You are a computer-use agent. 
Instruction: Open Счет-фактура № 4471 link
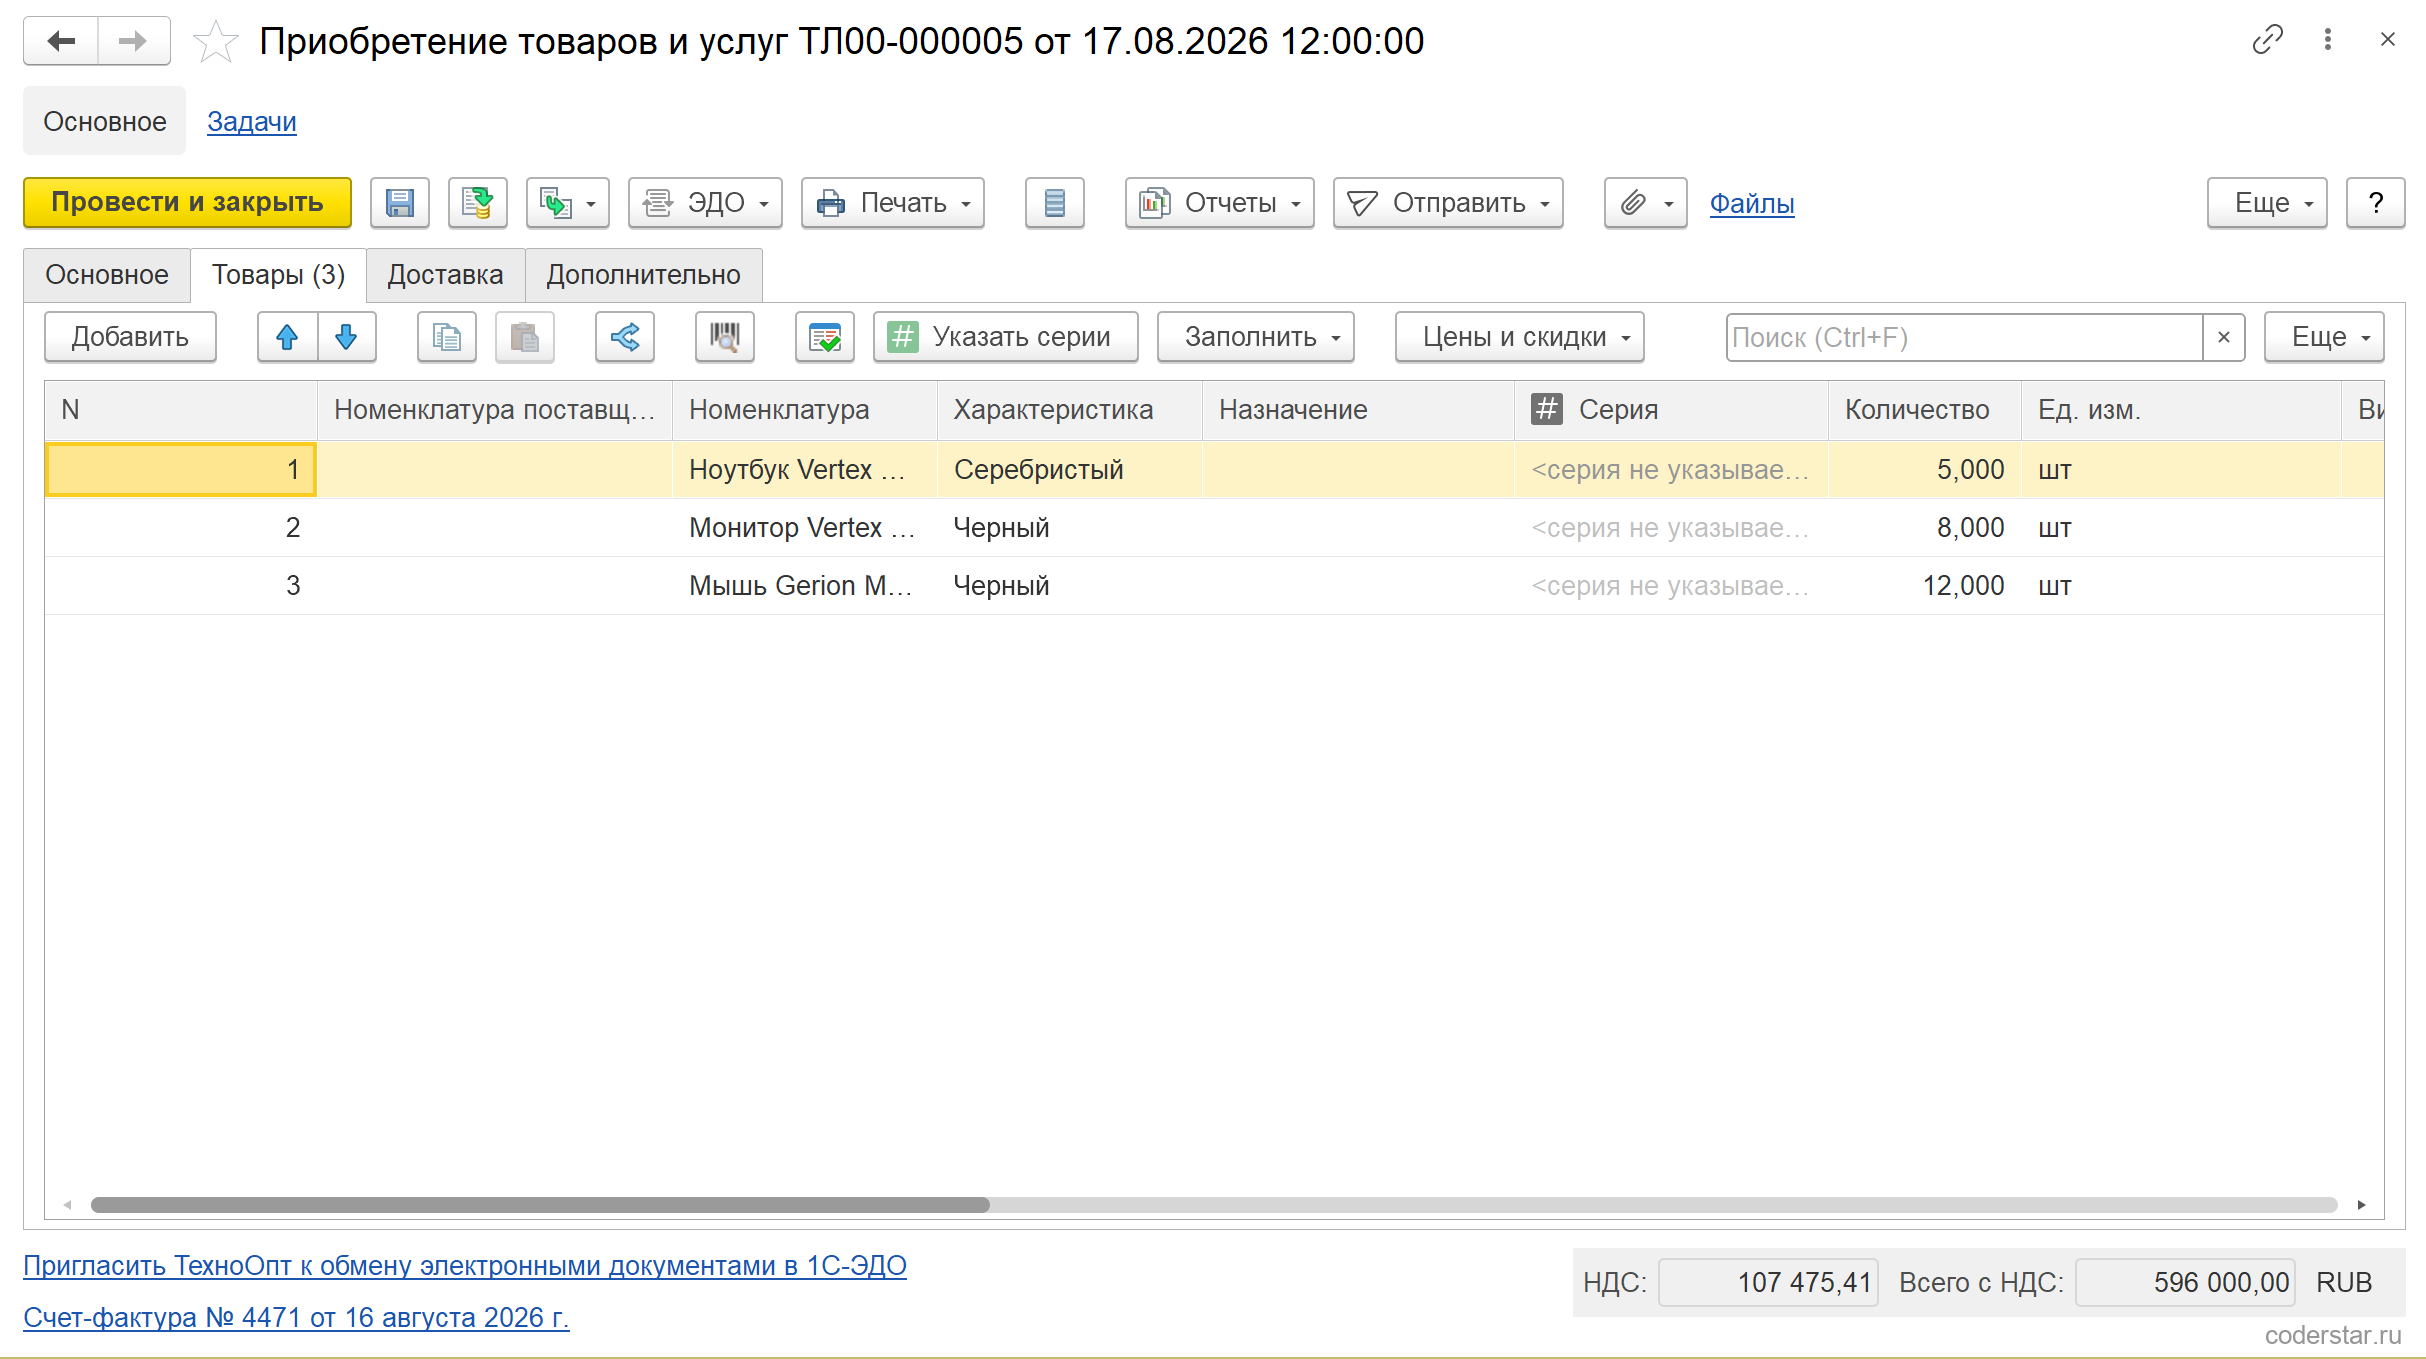coord(296,1318)
